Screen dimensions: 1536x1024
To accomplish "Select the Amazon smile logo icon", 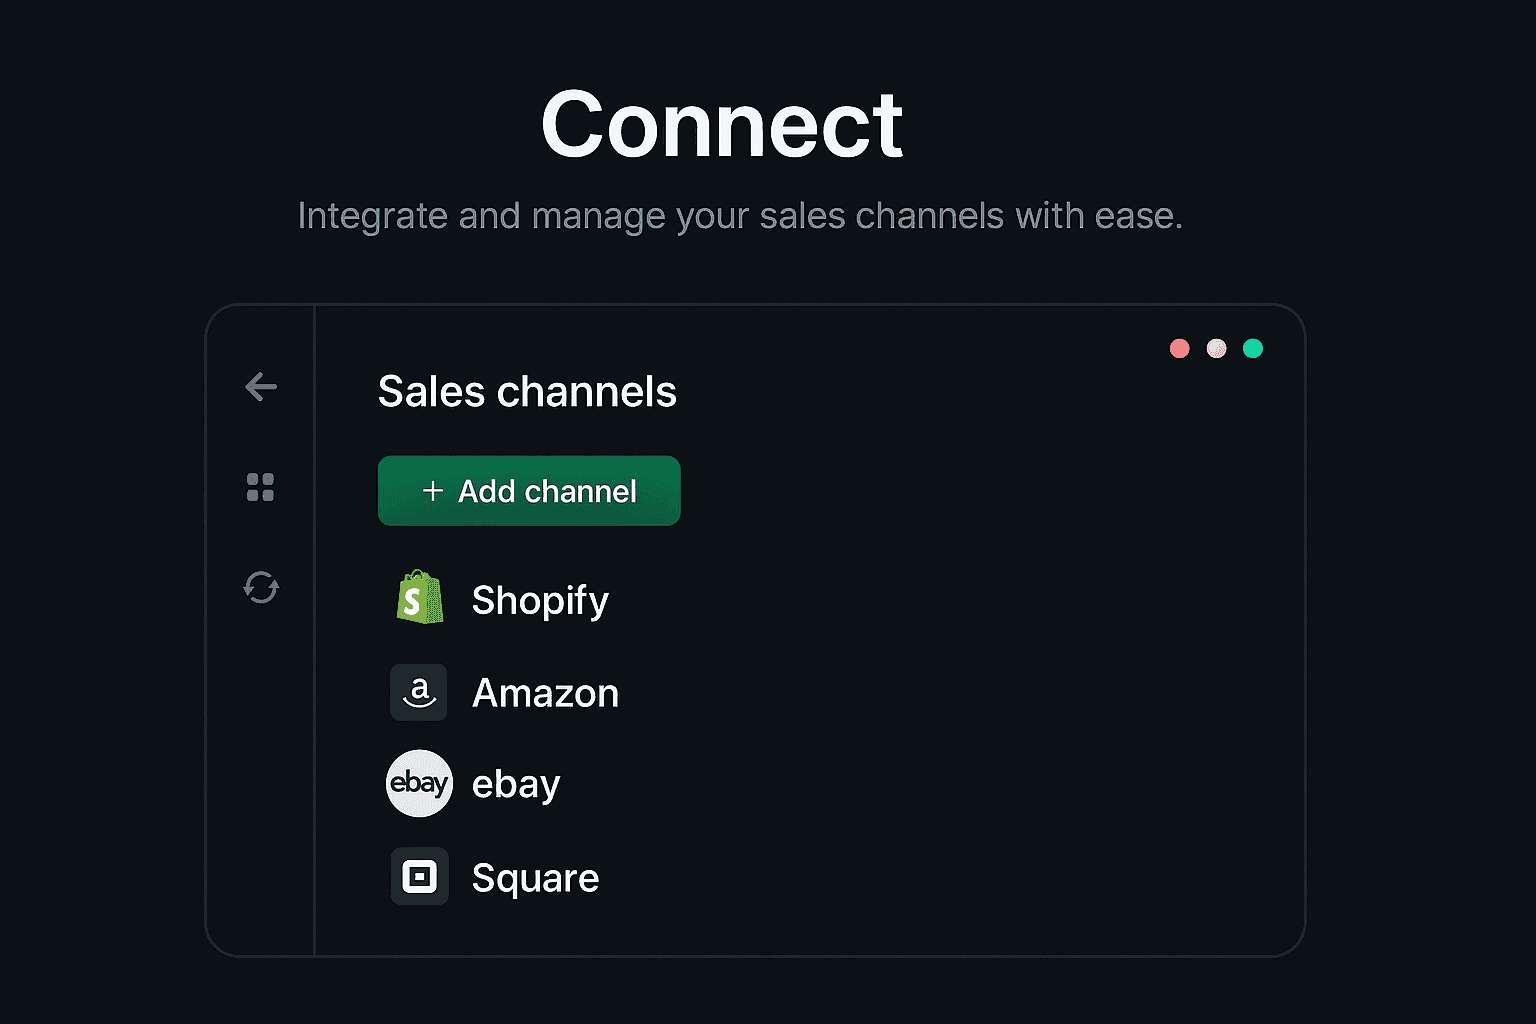I will [x=419, y=692].
